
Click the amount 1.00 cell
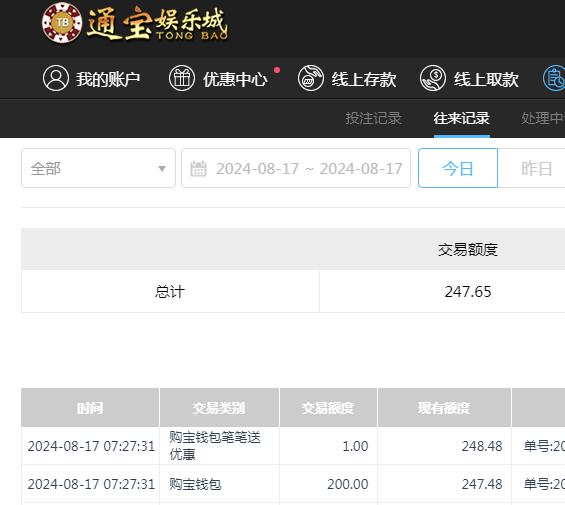(328, 446)
